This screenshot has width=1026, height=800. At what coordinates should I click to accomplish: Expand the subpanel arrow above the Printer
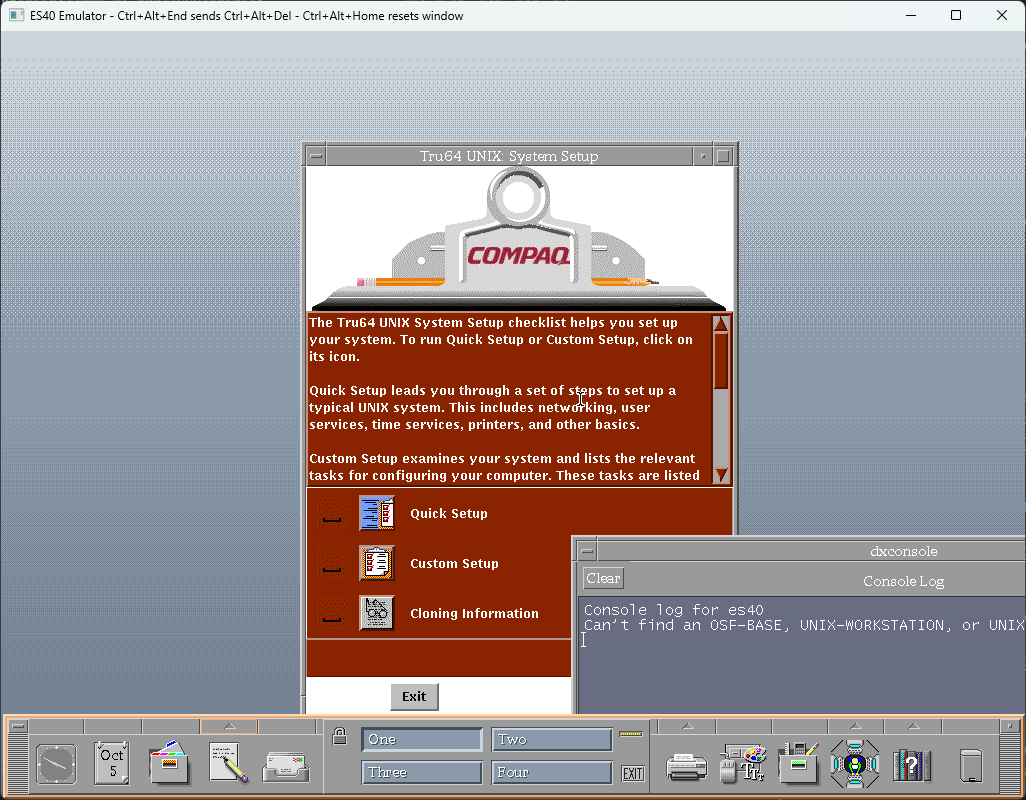click(688, 726)
